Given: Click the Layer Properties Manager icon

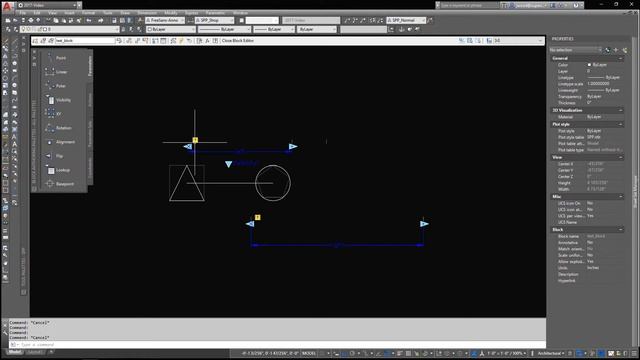Looking at the screenshot, I should pos(8,29).
